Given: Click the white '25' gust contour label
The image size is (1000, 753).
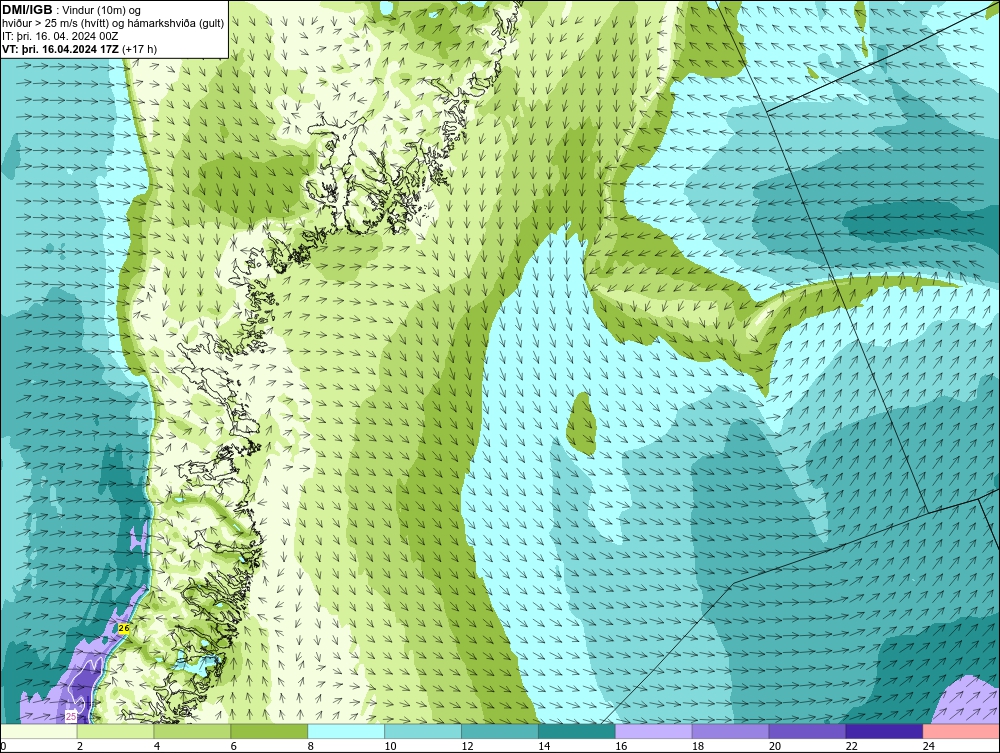Looking at the screenshot, I should click(71, 717).
